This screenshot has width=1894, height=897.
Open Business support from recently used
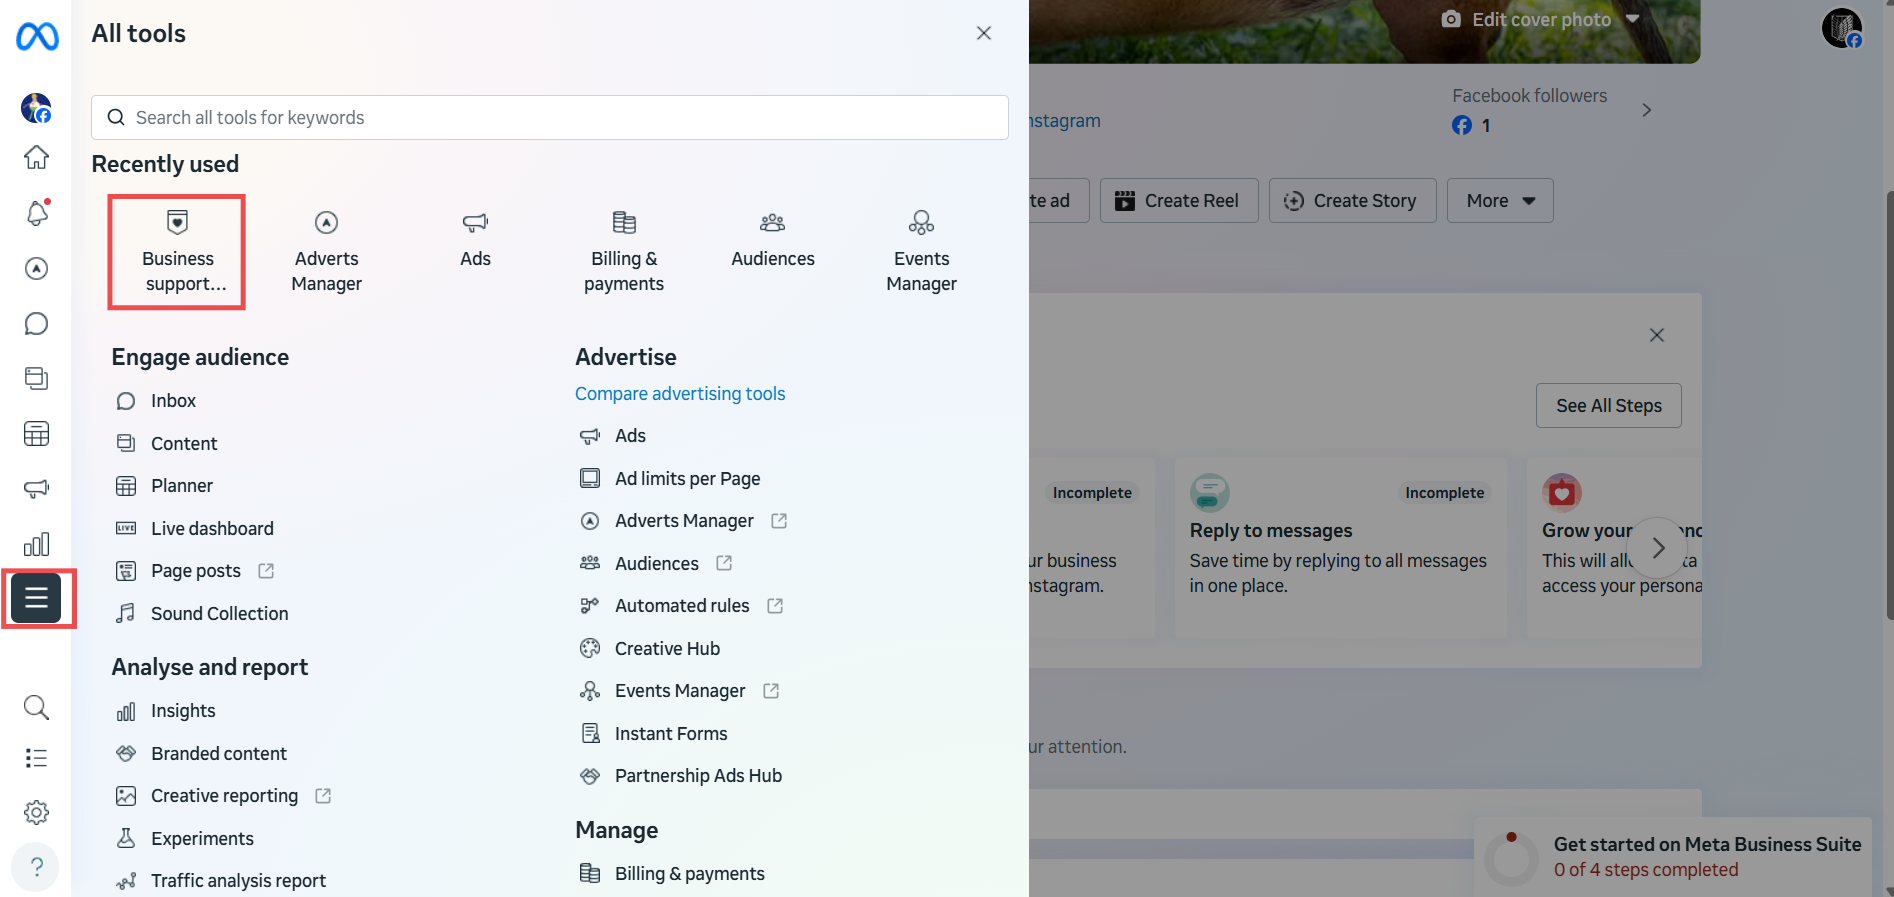tap(177, 252)
